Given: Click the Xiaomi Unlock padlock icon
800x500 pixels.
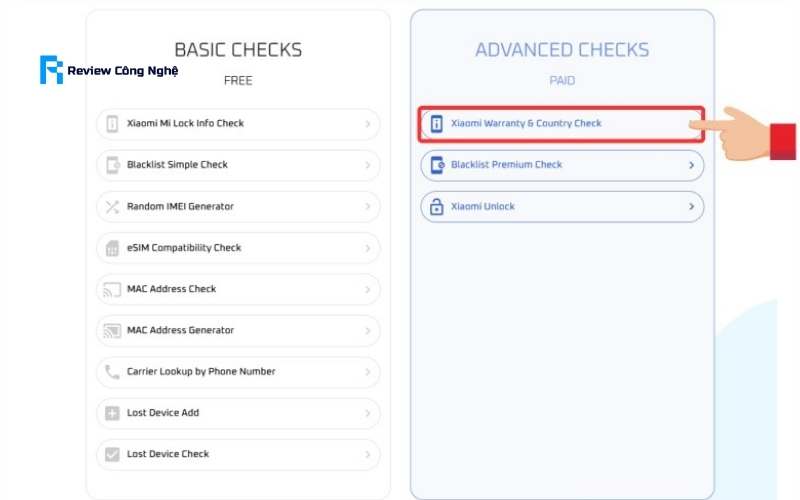Looking at the screenshot, I should (436, 206).
